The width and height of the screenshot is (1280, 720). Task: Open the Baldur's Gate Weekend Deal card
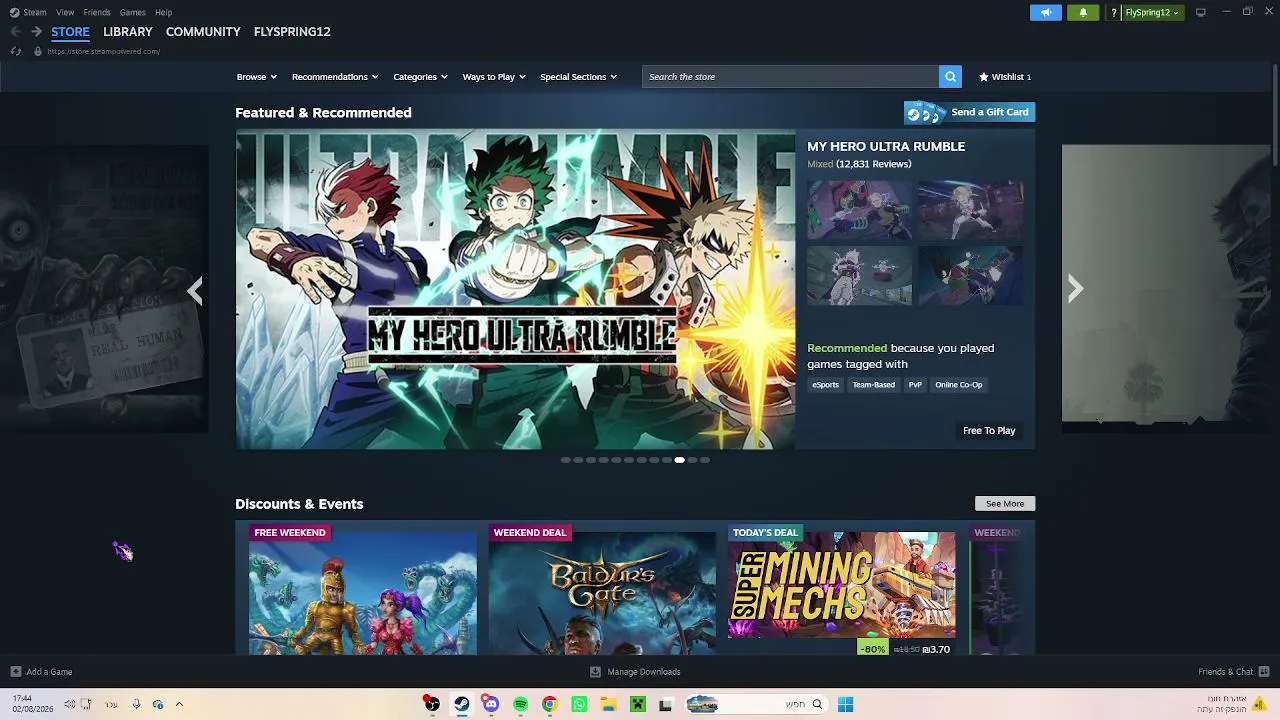602,590
